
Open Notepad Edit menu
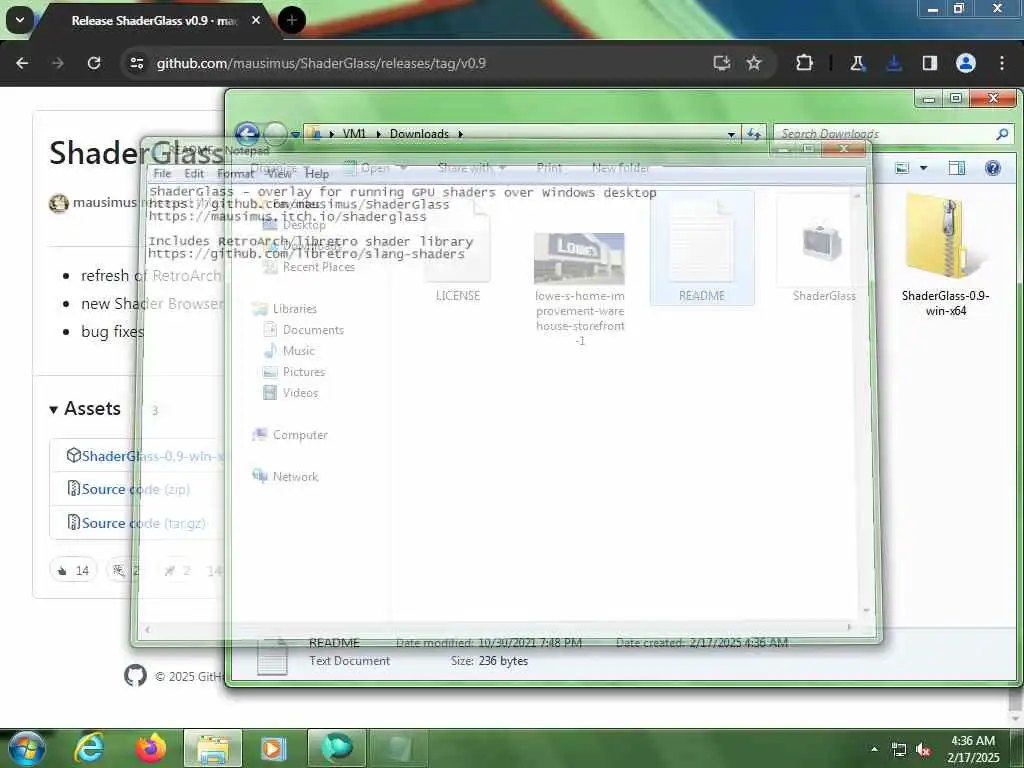coord(194,173)
